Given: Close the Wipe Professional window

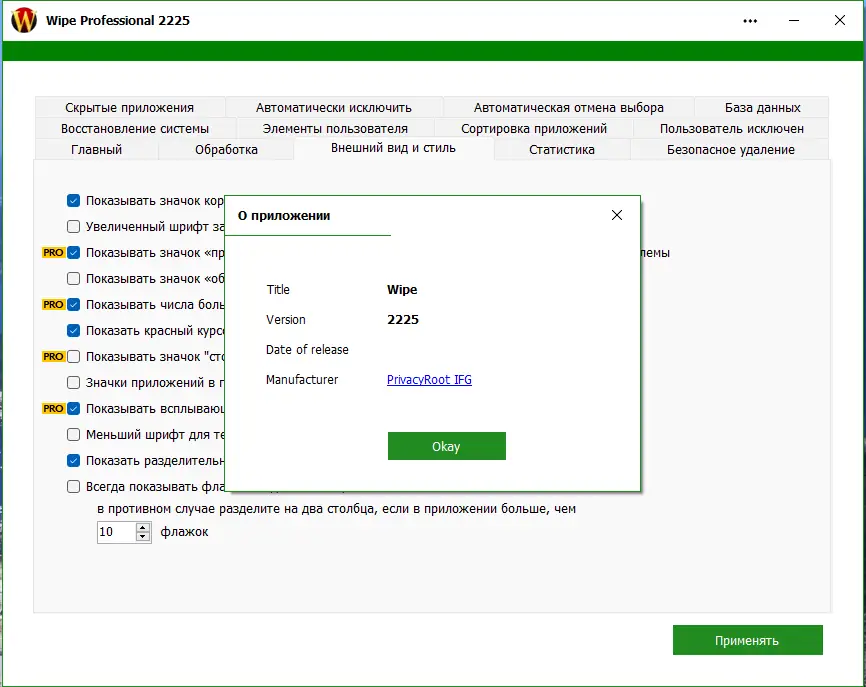Looking at the screenshot, I should click(x=839, y=20).
